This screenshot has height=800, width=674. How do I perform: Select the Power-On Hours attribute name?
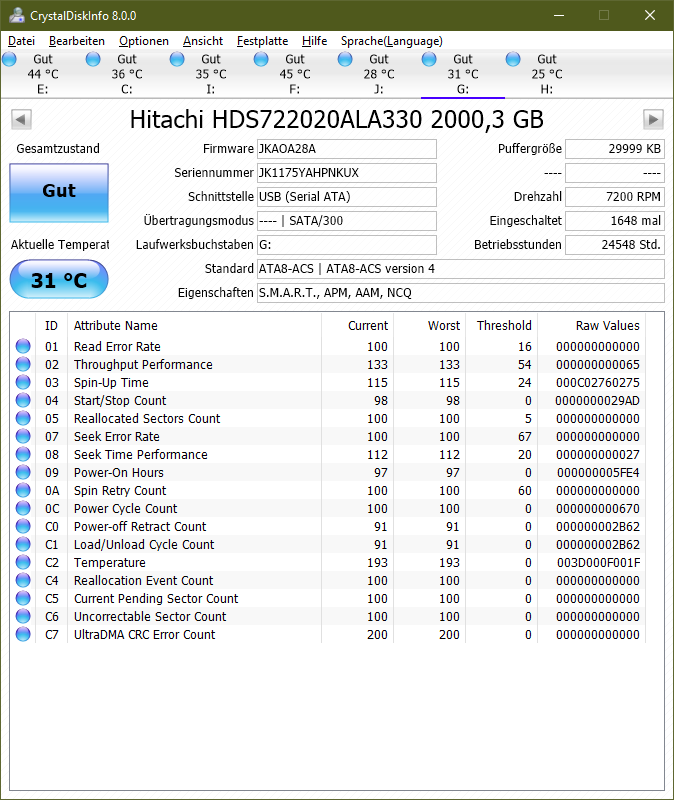(x=119, y=472)
